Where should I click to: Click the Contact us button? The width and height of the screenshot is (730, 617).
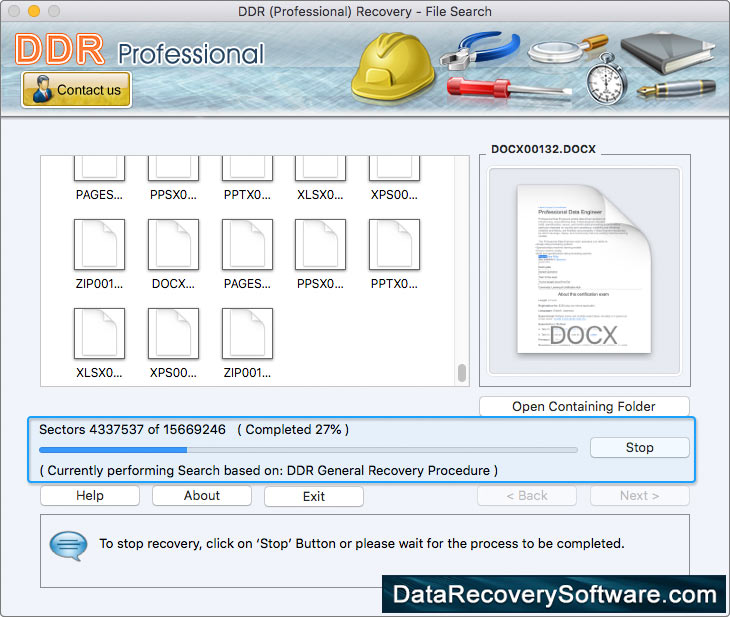pyautogui.click(x=76, y=89)
